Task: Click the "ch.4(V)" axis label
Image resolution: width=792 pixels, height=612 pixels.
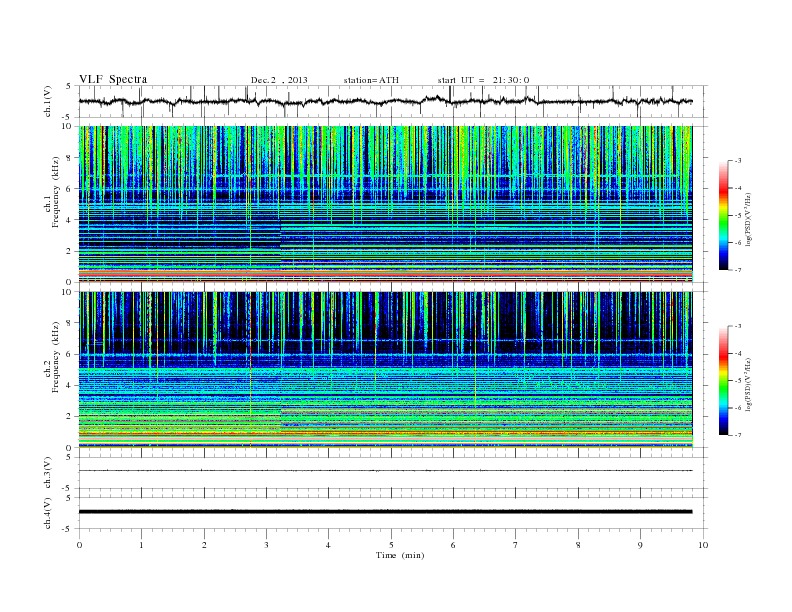Action: tap(48, 513)
